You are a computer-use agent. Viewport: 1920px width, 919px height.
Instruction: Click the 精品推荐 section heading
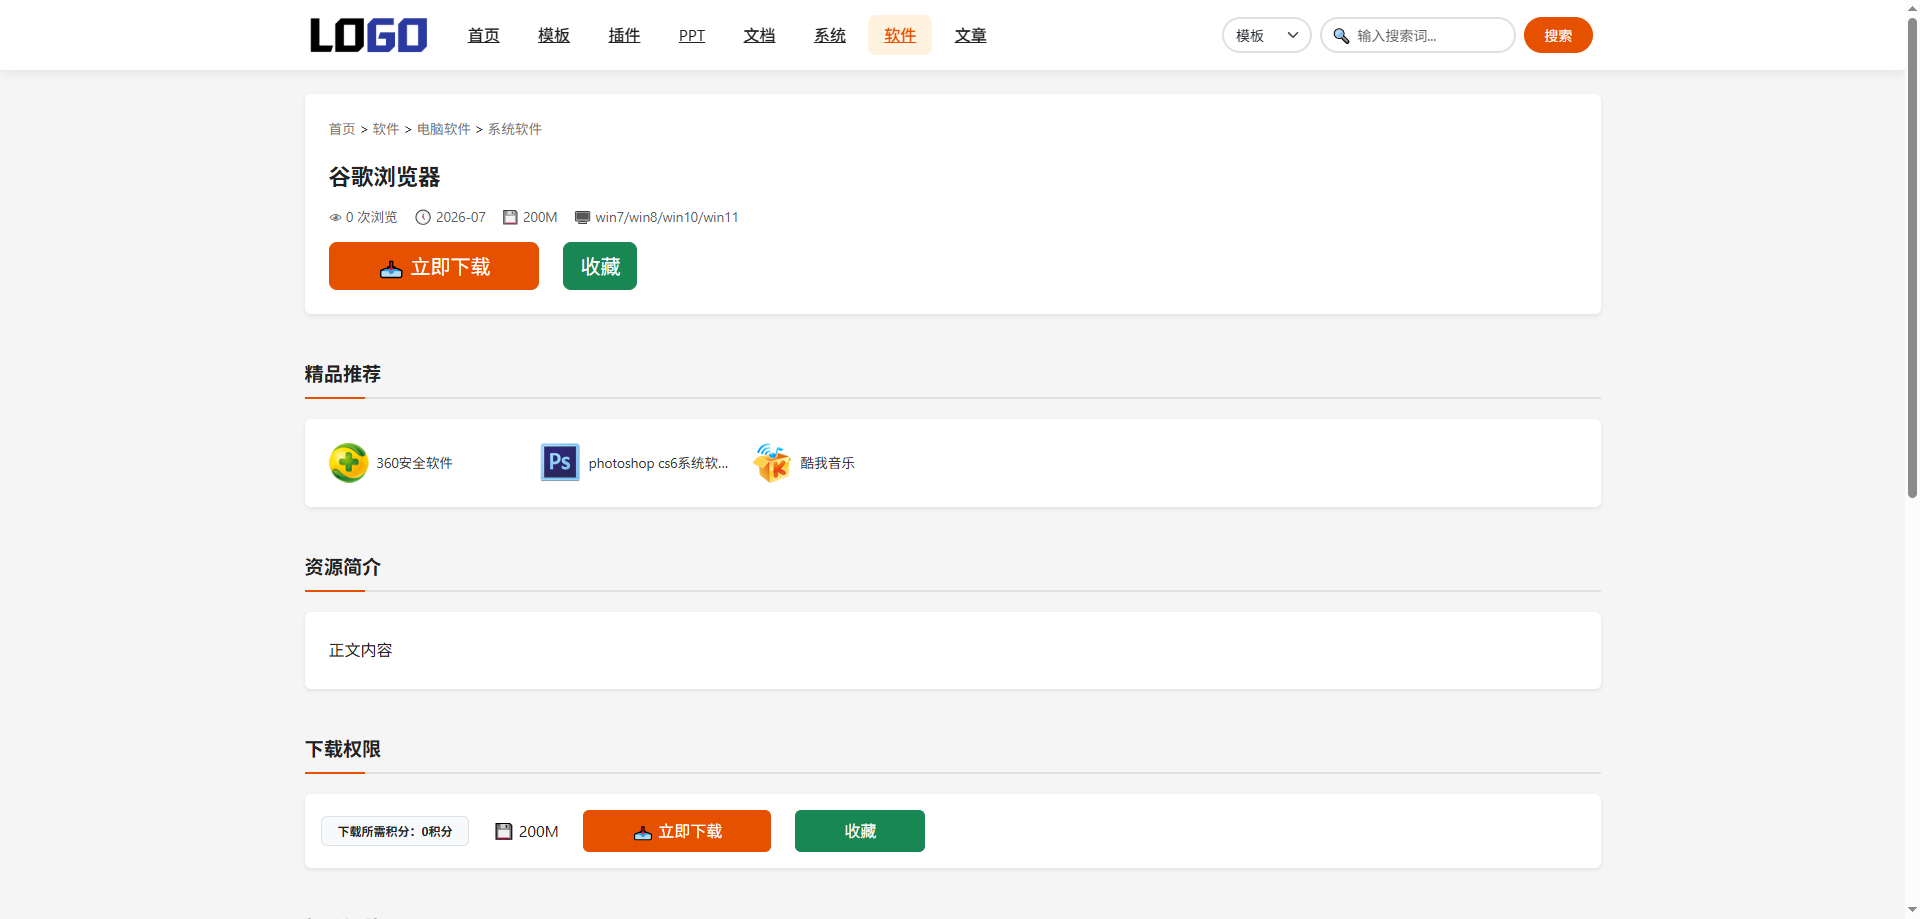coord(343,374)
